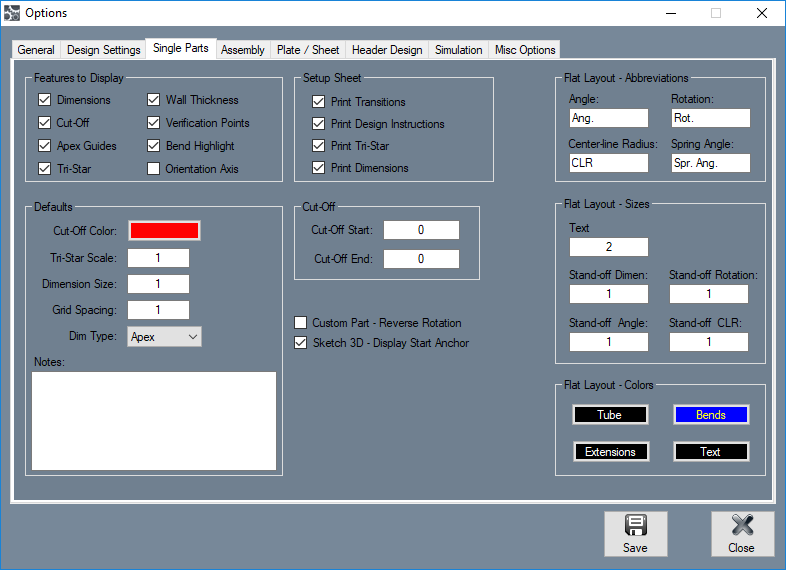Enable the Orientation Axis checkbox
This screenshot has height=570, width=786.
(x=154, y=169)
